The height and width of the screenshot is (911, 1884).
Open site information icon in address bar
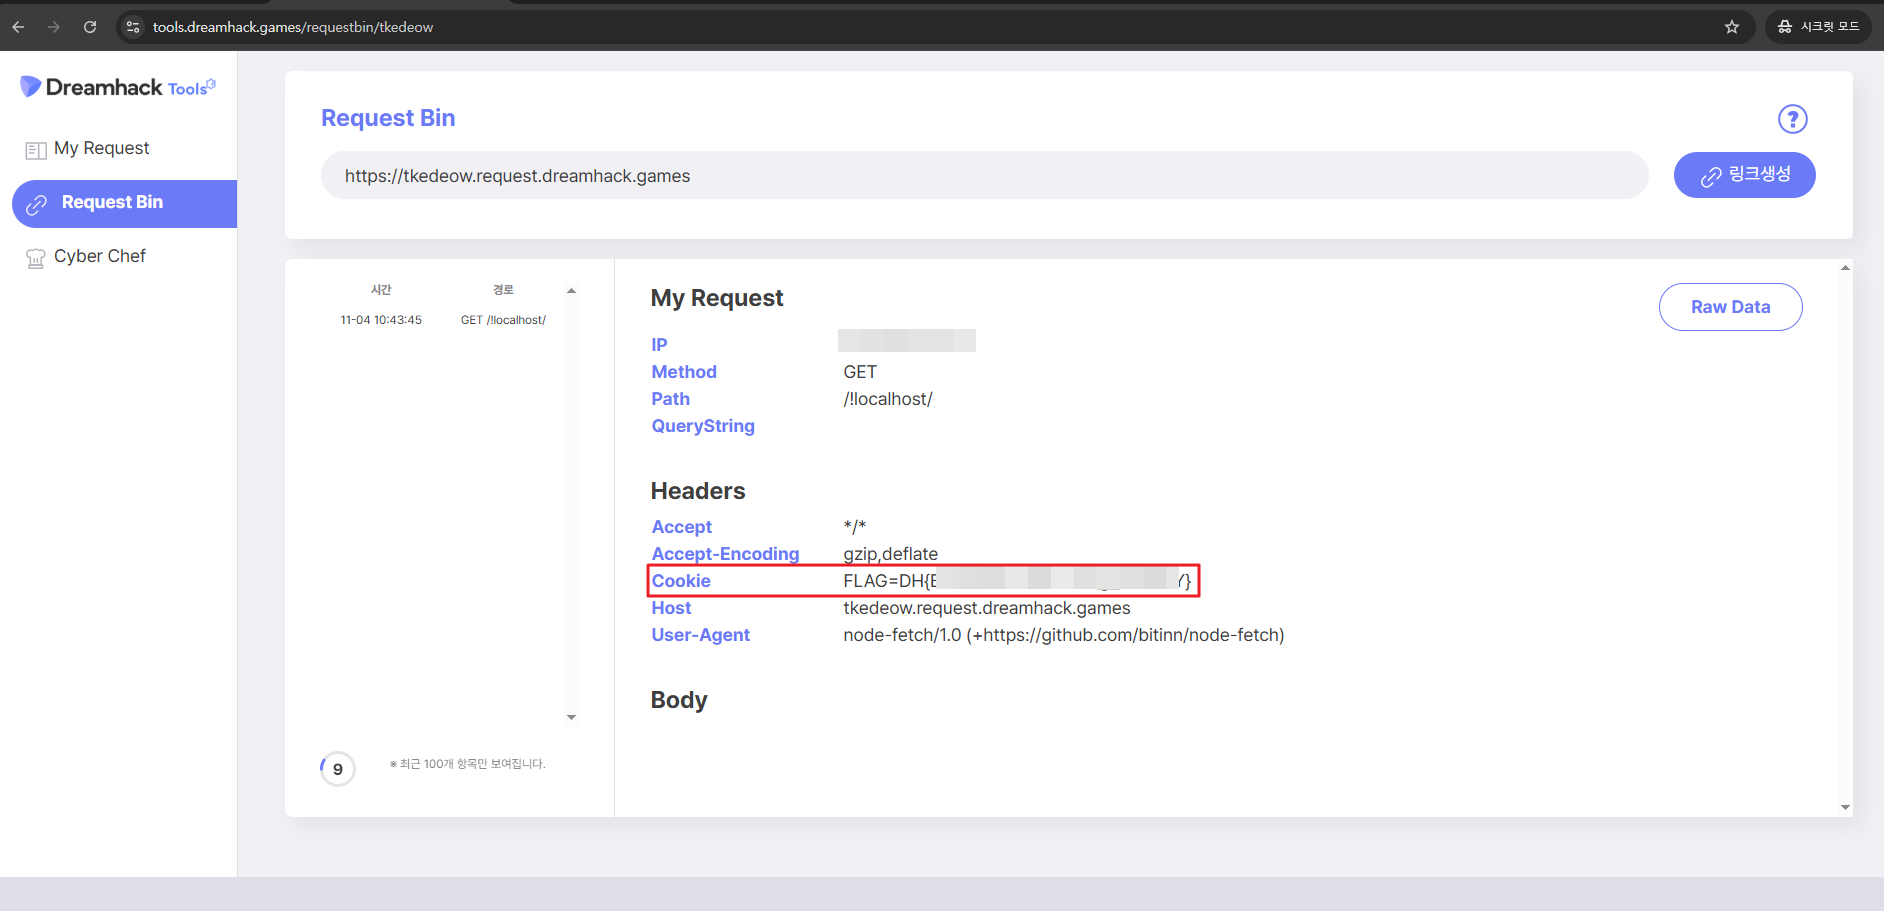pos(133,27)
